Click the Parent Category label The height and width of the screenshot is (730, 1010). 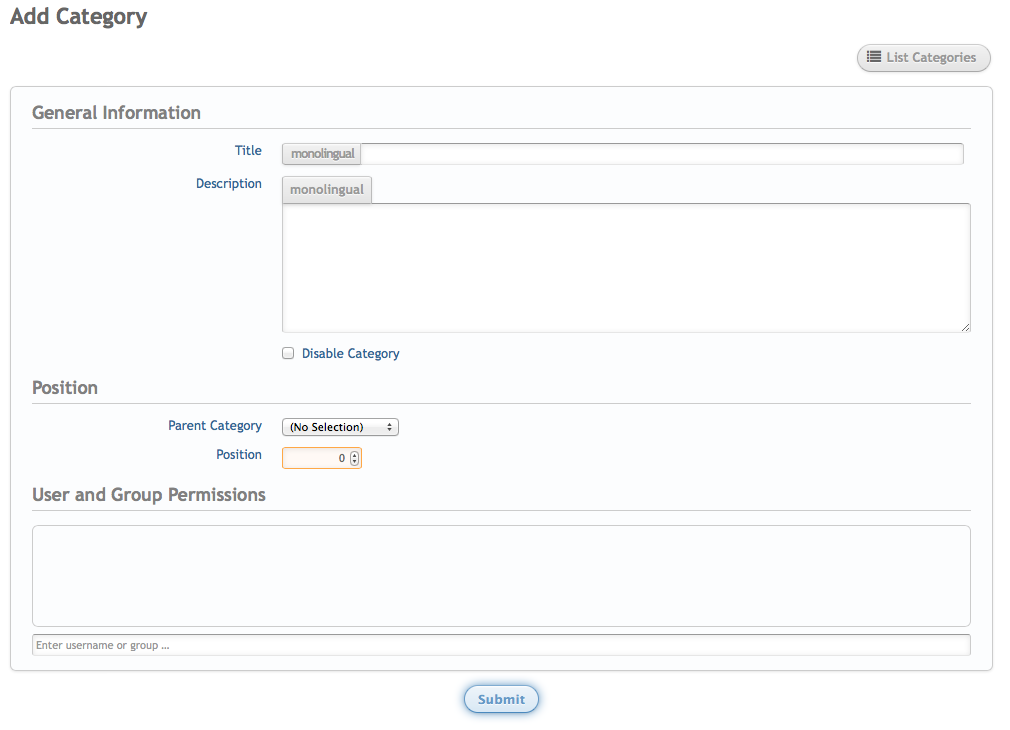coord(215,426)
